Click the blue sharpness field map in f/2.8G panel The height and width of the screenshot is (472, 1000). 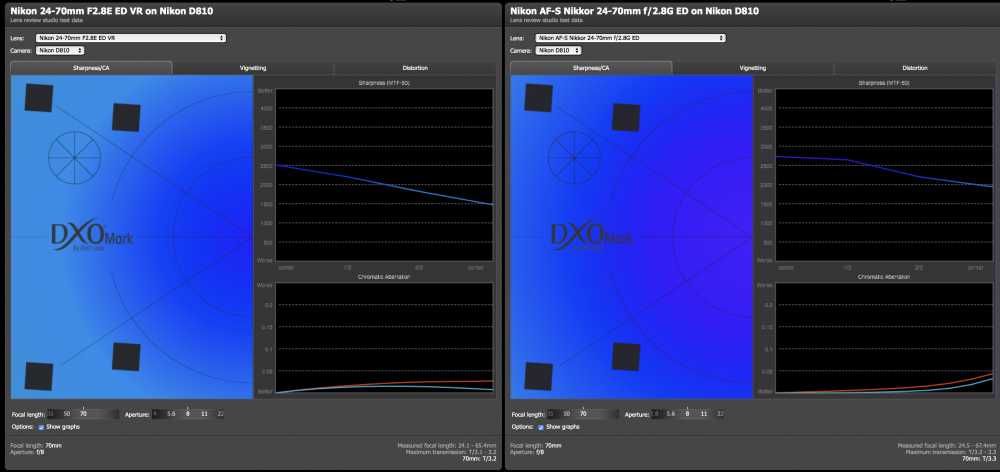pos(632,237)
